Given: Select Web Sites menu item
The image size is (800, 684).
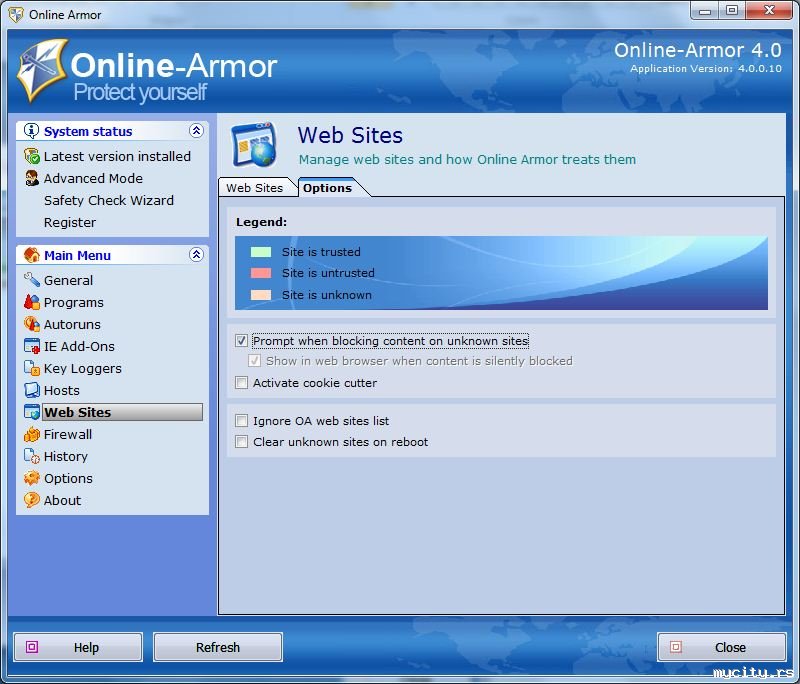Looking at the screenshot, I should [122, 412].
